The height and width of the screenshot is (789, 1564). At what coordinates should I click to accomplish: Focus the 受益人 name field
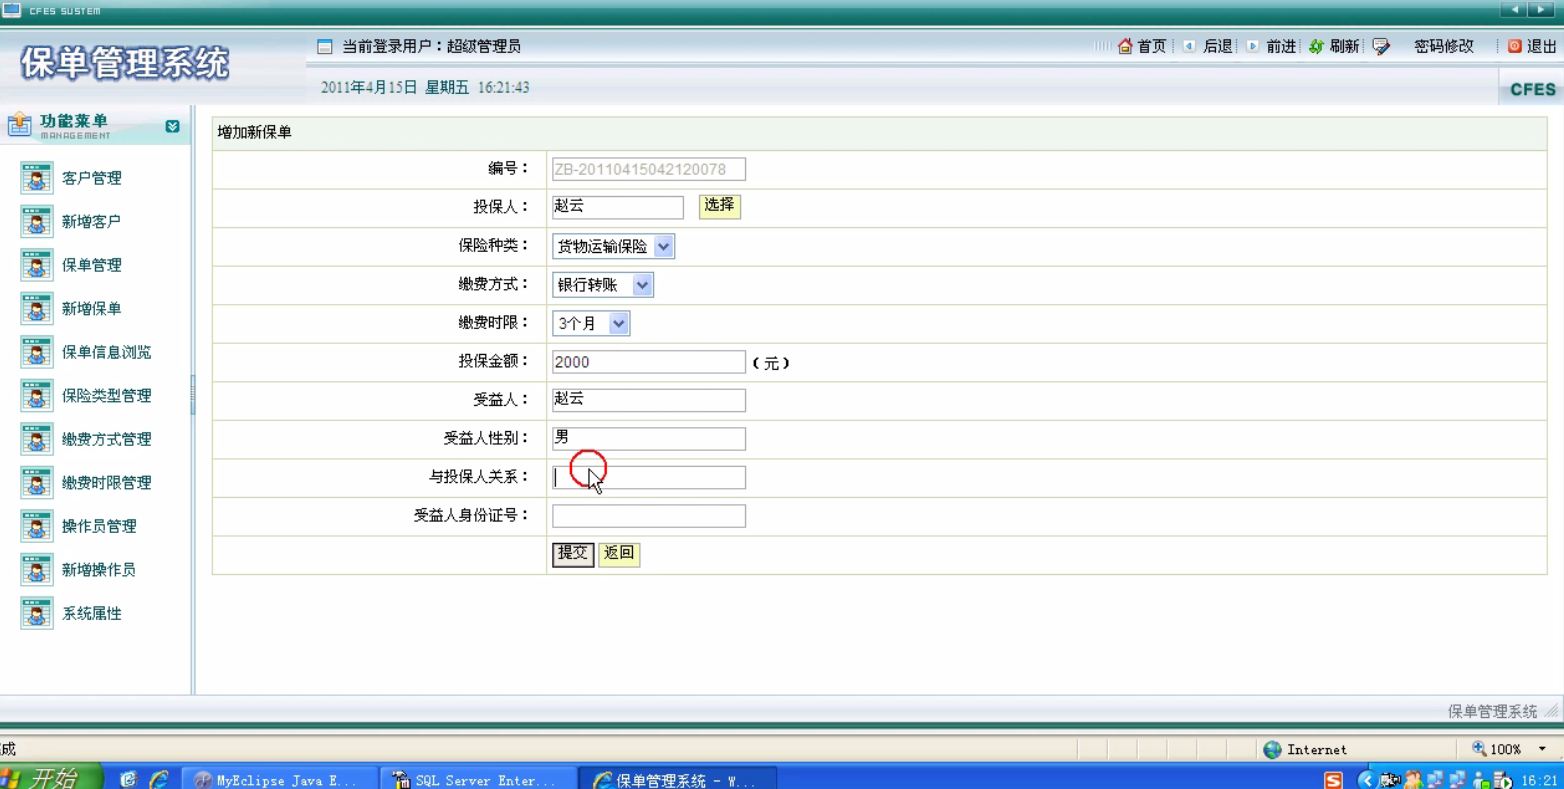(649, 400)
